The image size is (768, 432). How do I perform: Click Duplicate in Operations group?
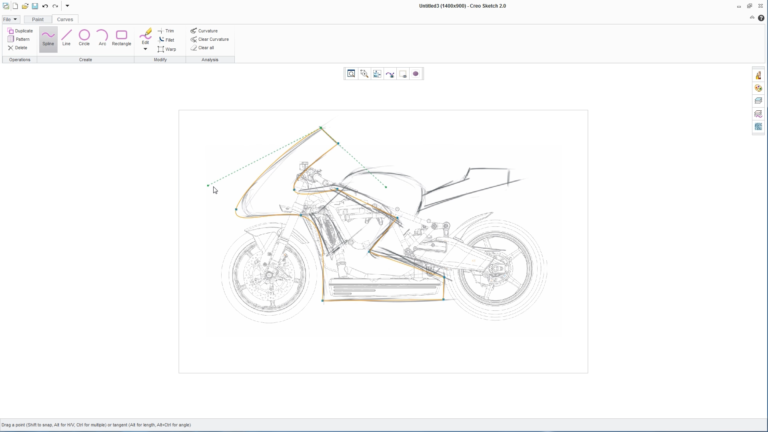click(x=20, y=31)
